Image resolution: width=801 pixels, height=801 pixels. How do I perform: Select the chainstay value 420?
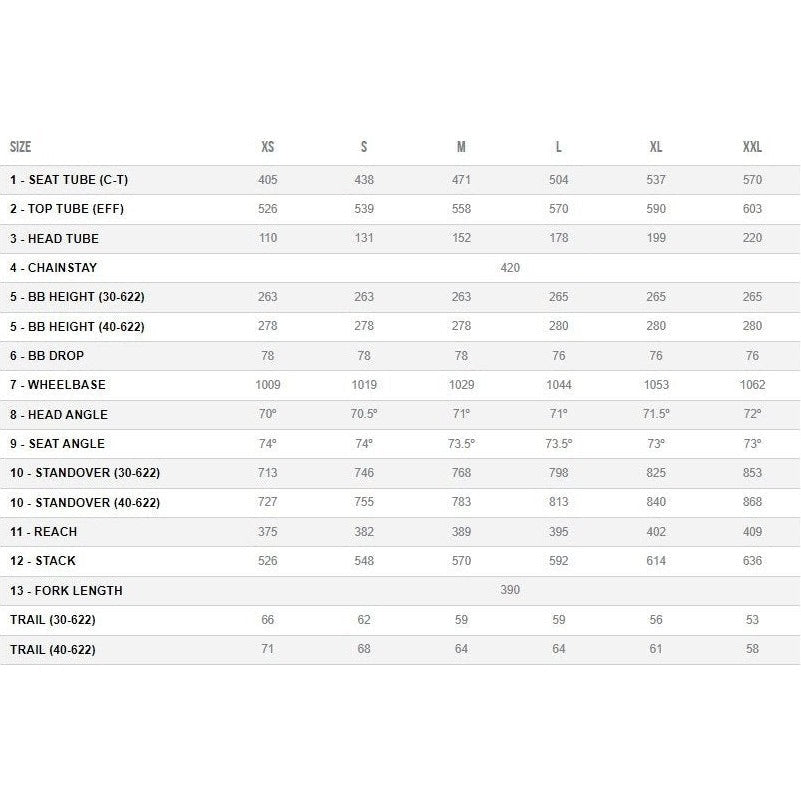(510, 268)
